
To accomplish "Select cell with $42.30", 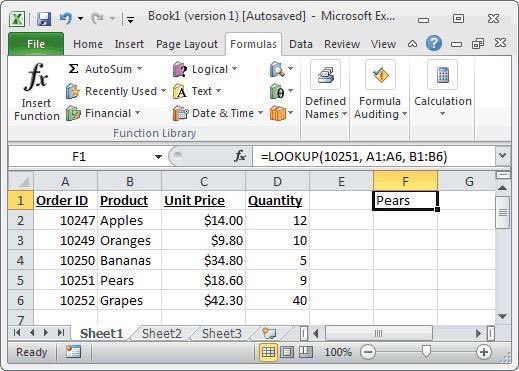I will (203, 300).
